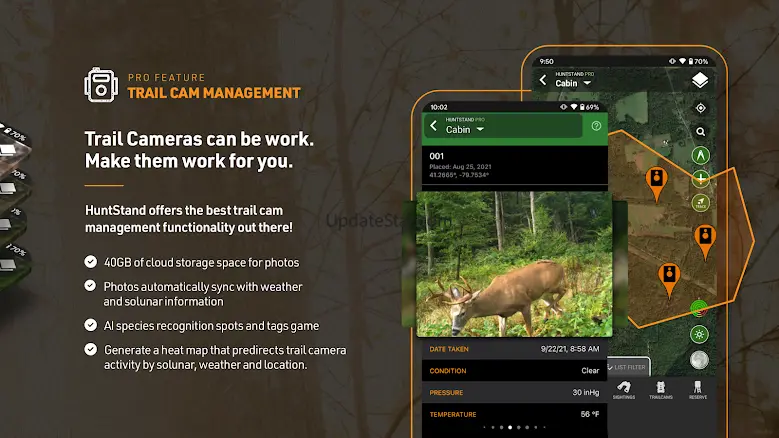Click the 9:50 clock in status bar
Screen dimensions: 779x438
pos(546,62)
